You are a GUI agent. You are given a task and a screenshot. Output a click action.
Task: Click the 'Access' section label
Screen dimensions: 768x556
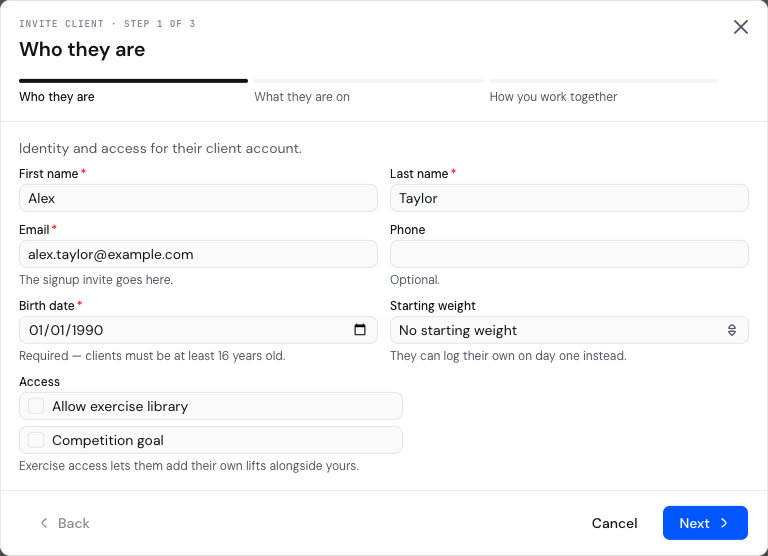(39, 382)
